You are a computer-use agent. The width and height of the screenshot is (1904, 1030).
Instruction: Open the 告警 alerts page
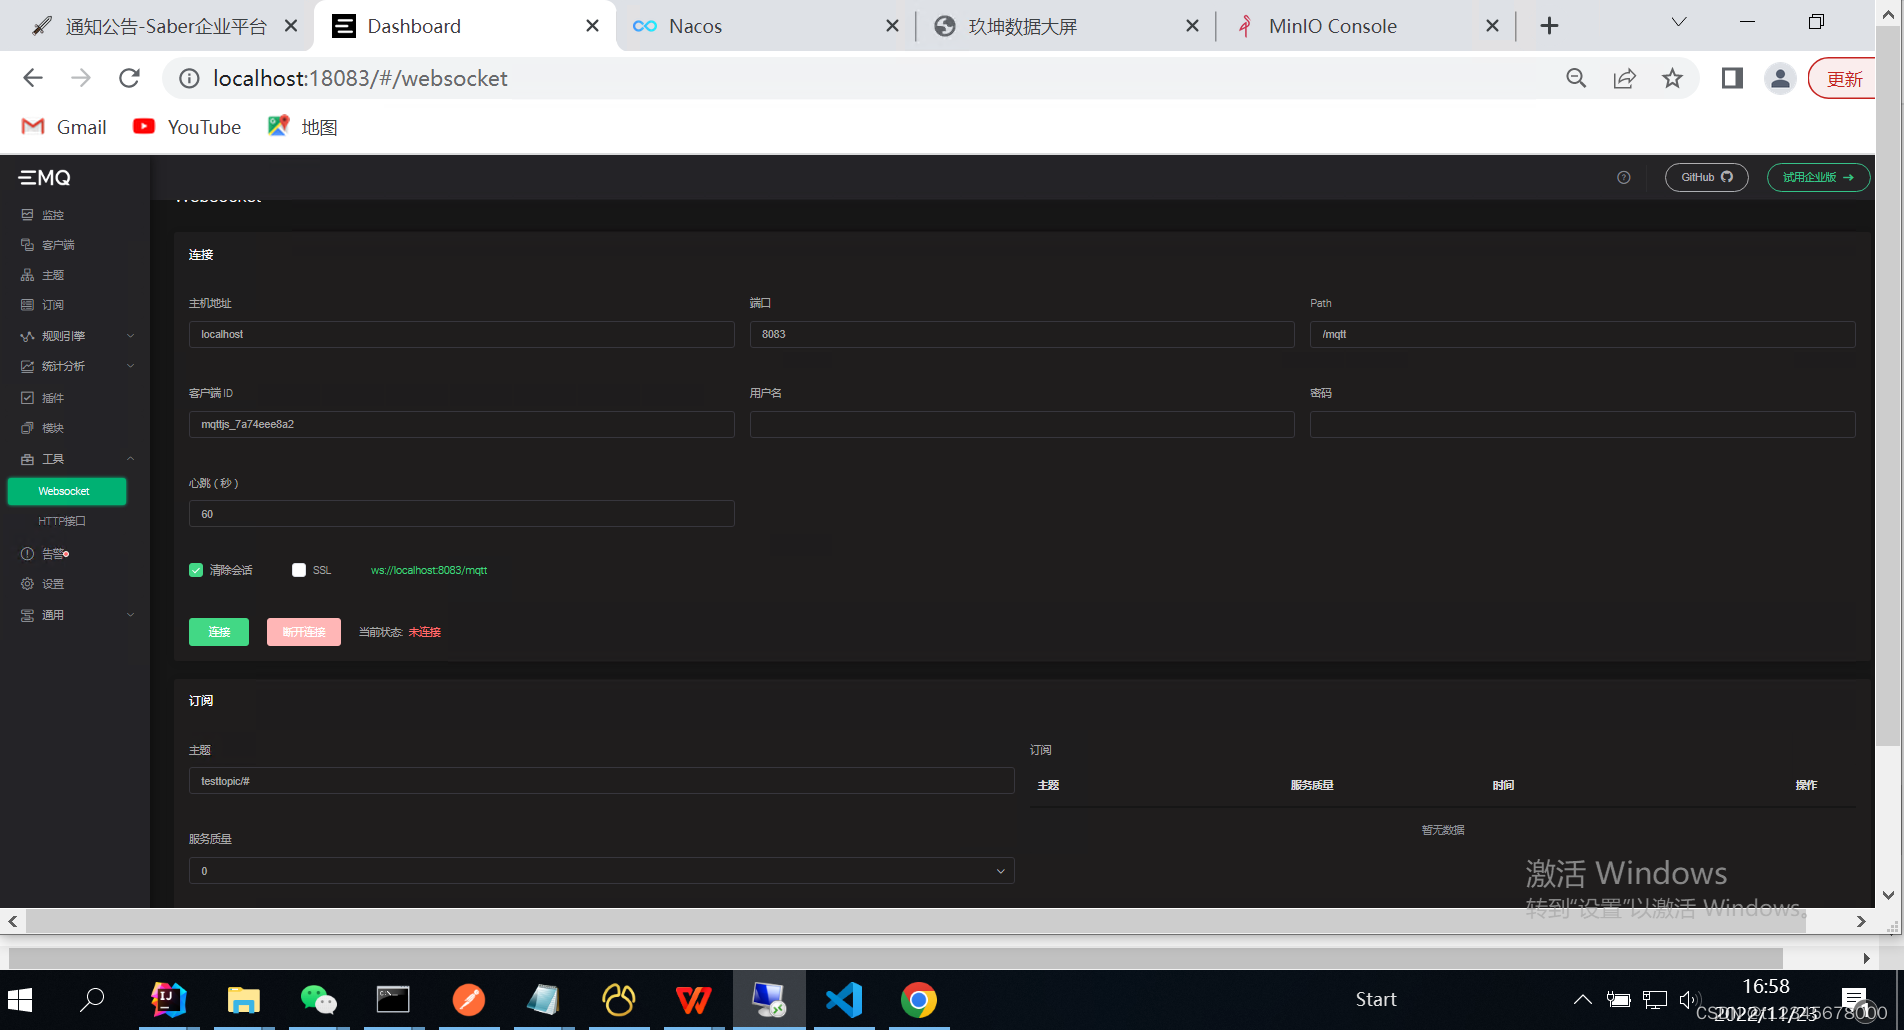[53, 553]
